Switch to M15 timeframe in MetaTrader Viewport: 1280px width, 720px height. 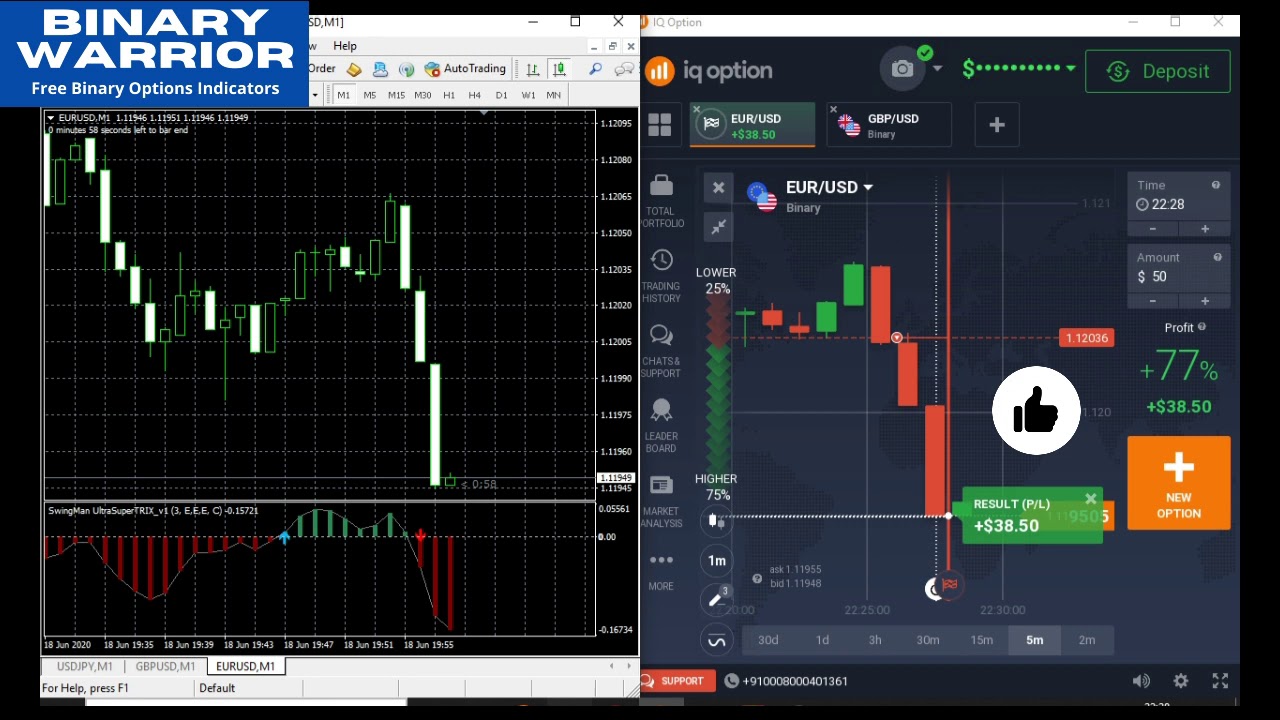tap(396, 95)
